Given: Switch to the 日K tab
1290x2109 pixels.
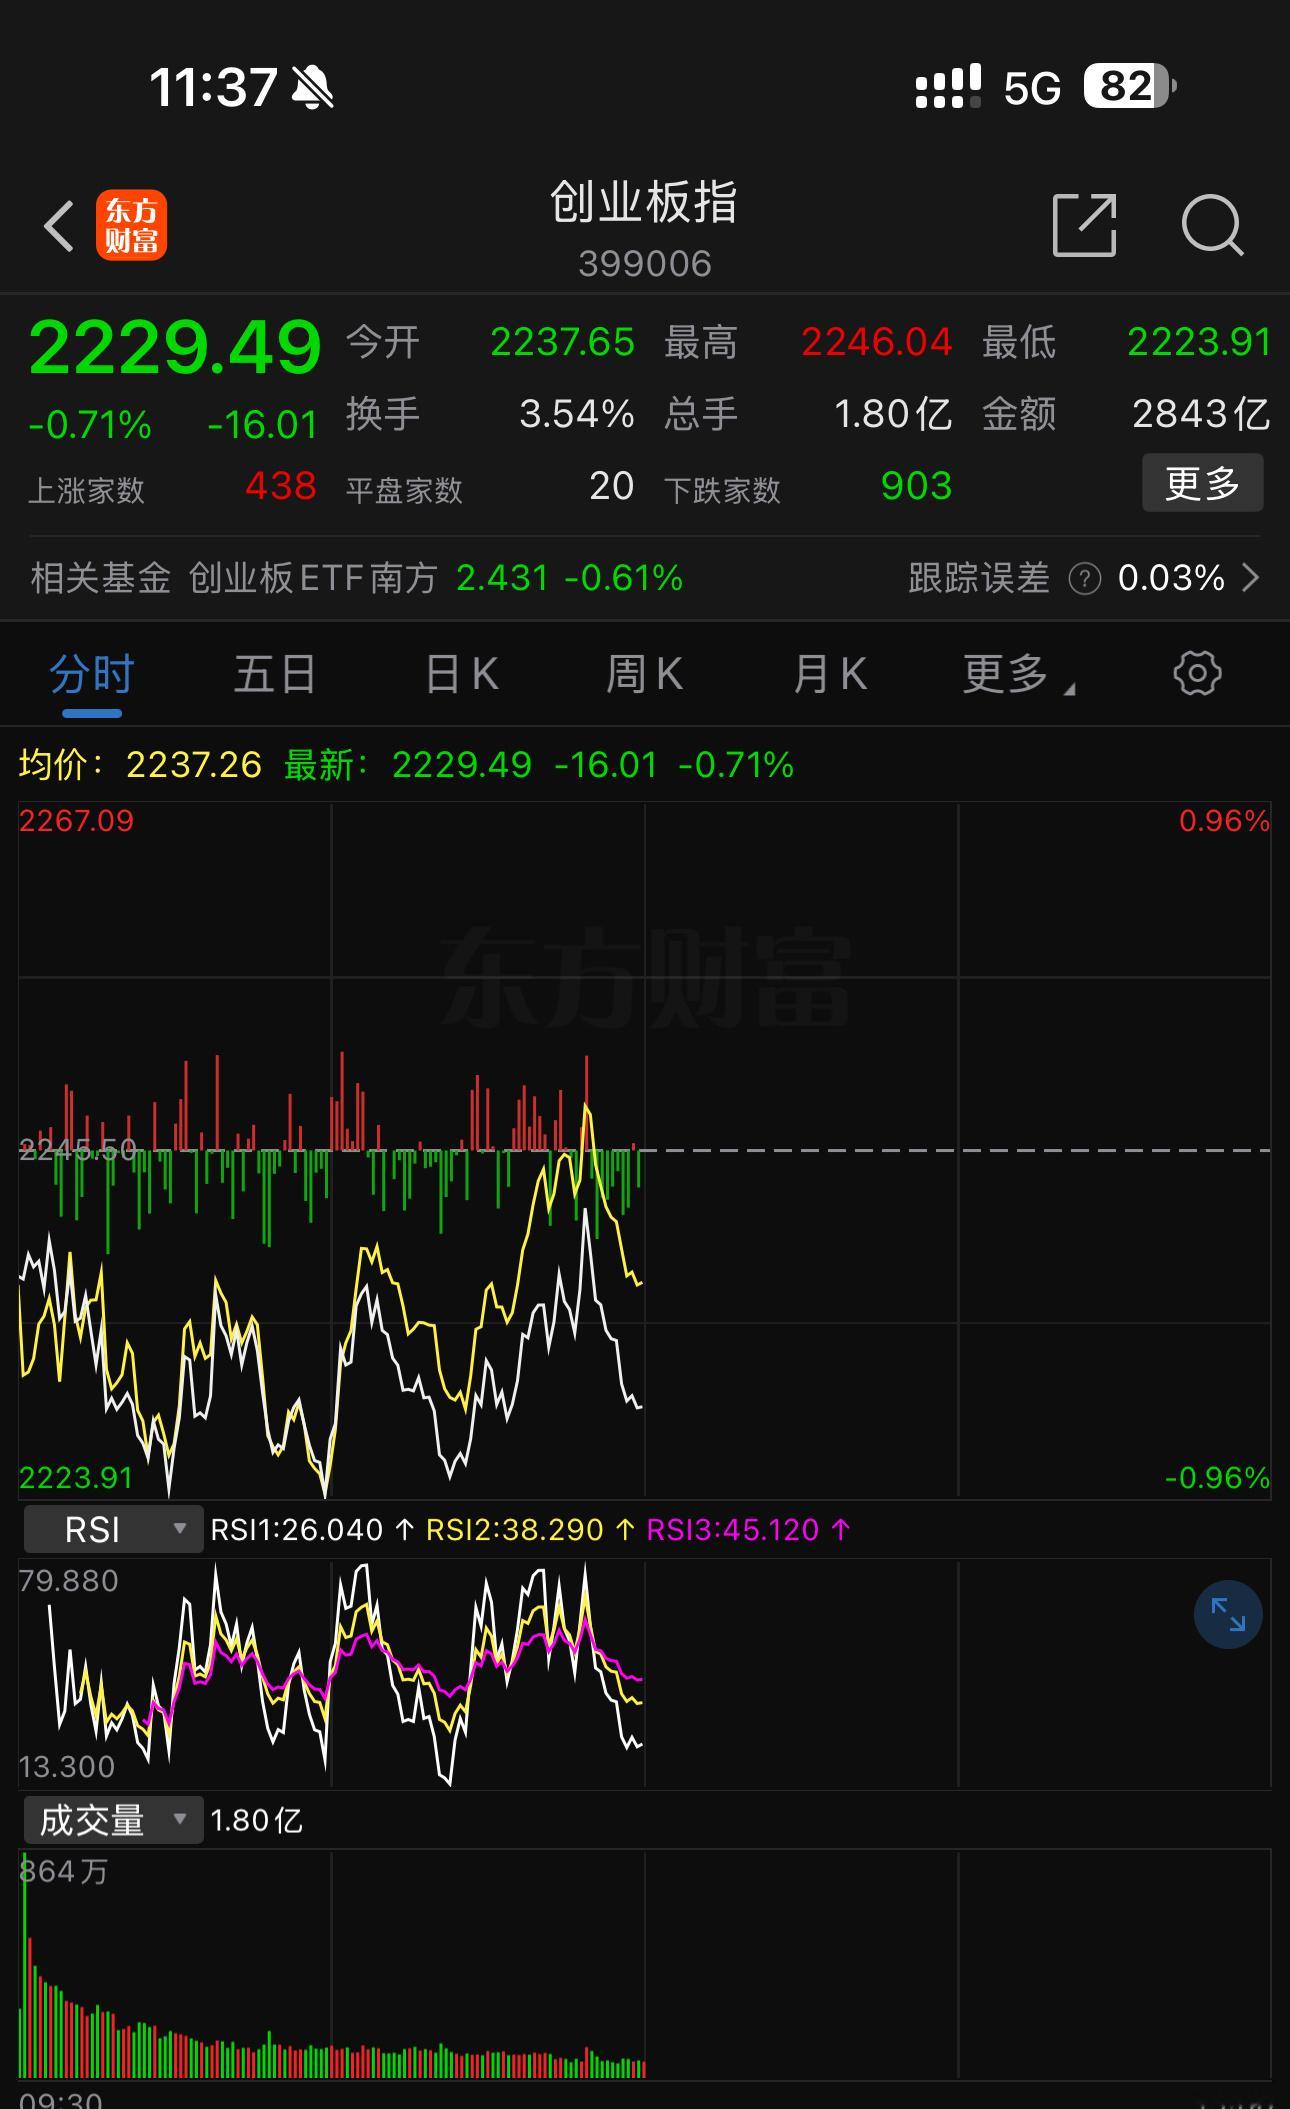Looking at the screenshot, I should [x=461, y=674].
